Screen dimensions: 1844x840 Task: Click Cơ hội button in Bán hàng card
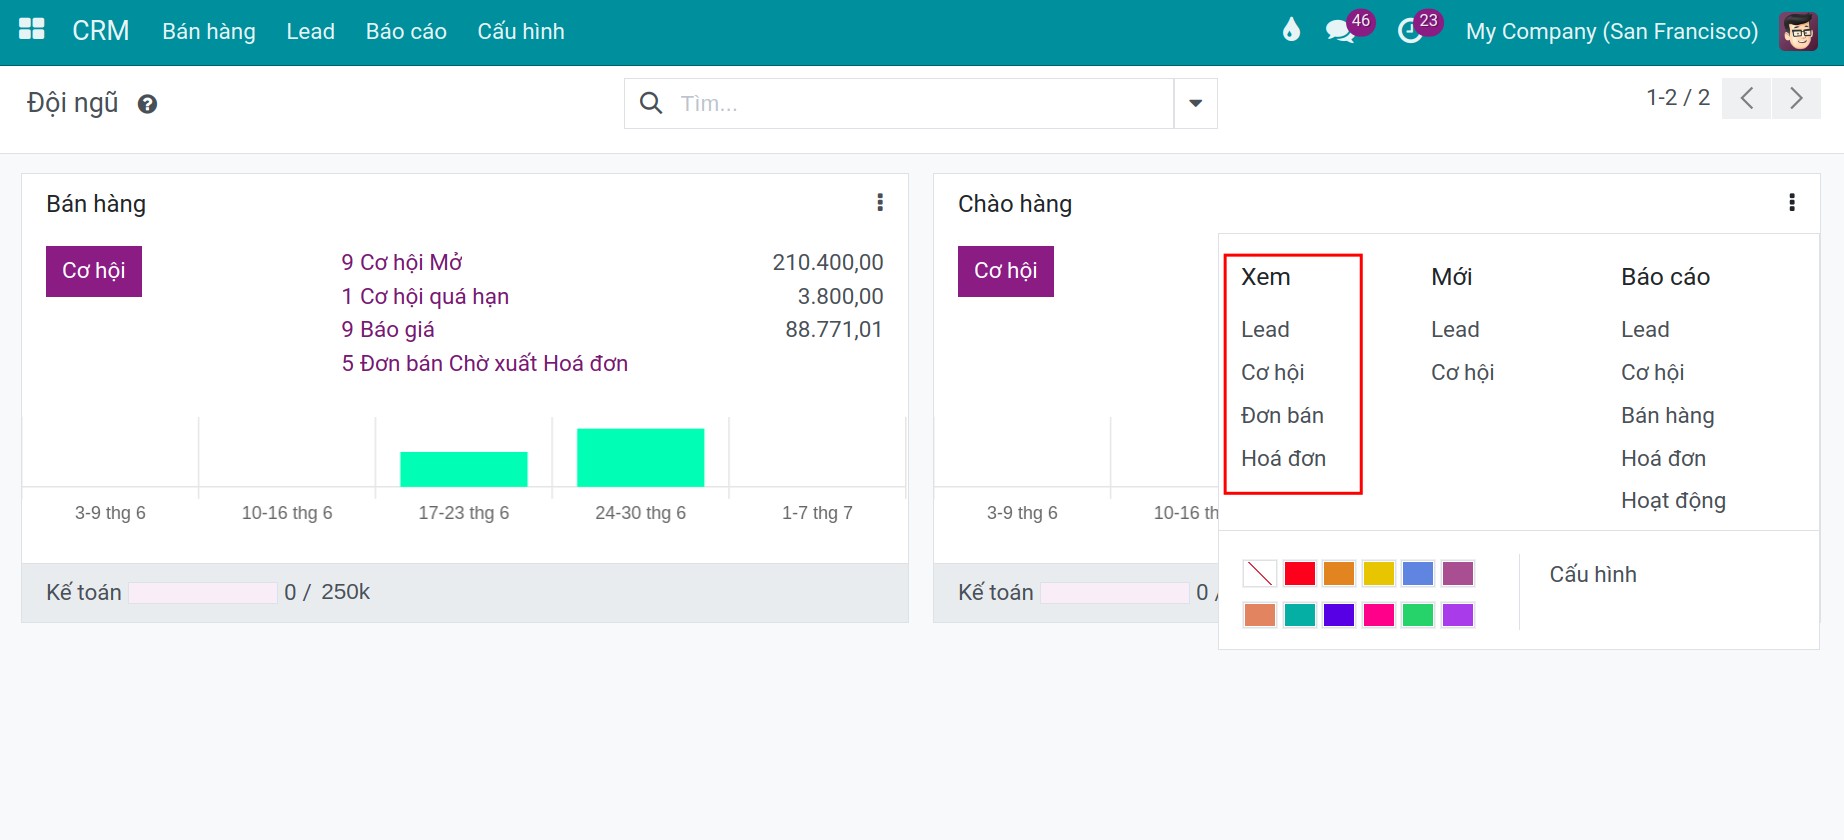94,271
